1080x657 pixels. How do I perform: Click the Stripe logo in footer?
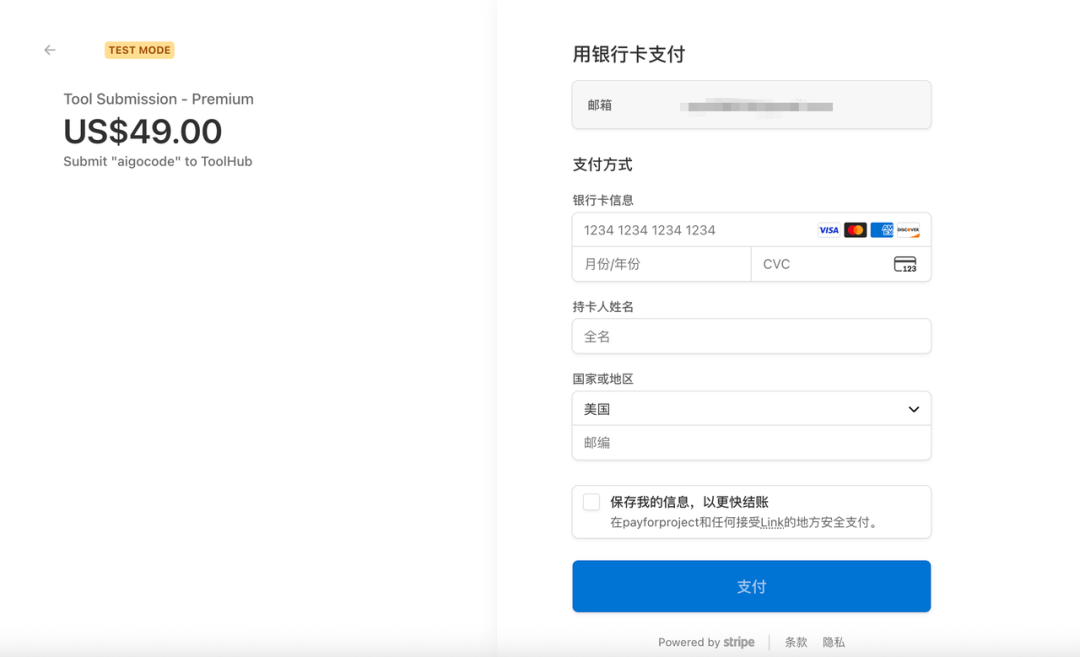739,642
